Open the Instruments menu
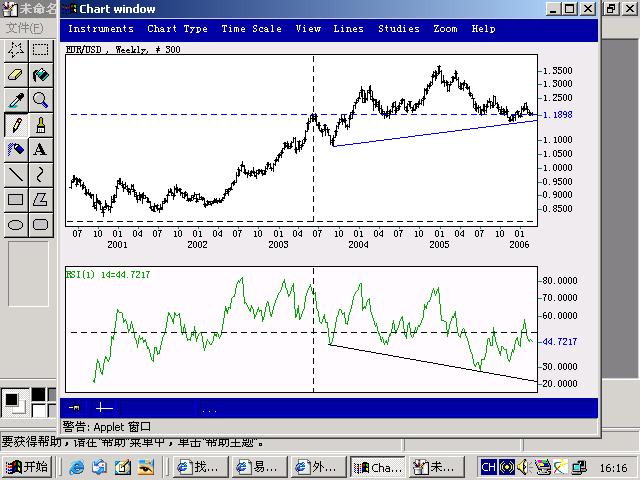This screenshot has width=640, height=480. [101, 29]
